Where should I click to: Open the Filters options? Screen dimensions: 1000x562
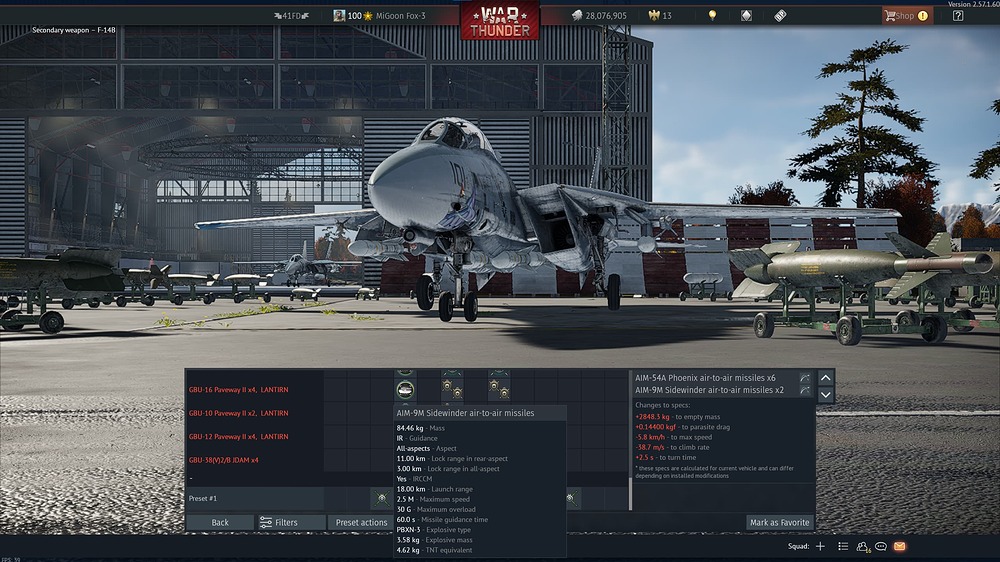[x=291, y=522]
